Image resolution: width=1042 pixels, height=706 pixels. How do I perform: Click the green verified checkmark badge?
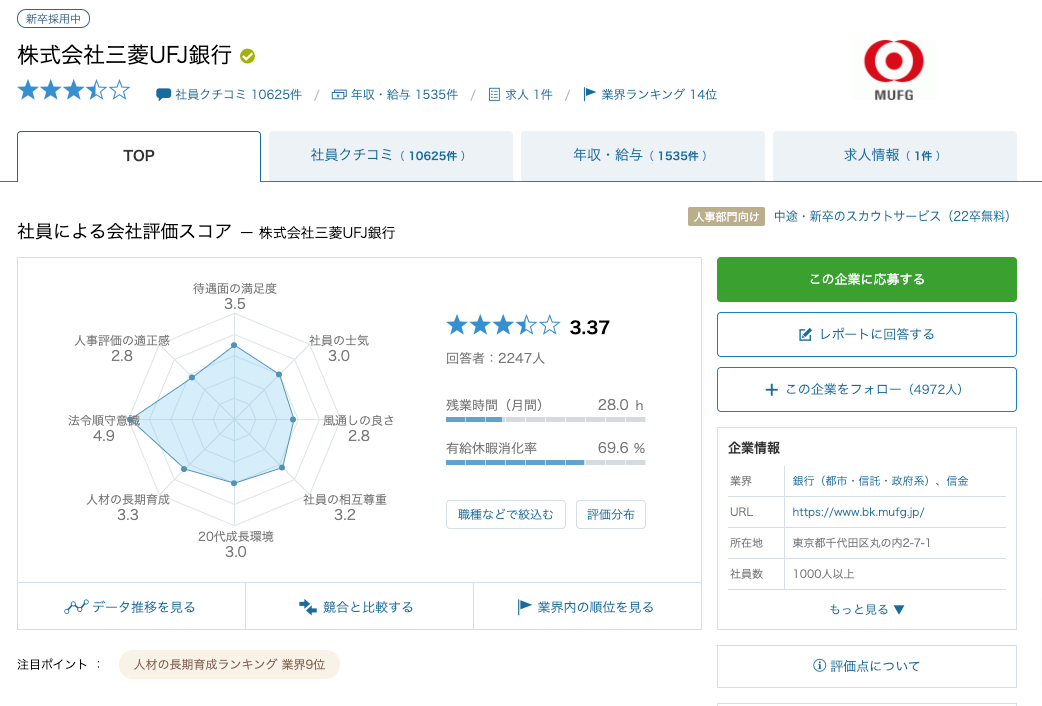coord(247,56)
